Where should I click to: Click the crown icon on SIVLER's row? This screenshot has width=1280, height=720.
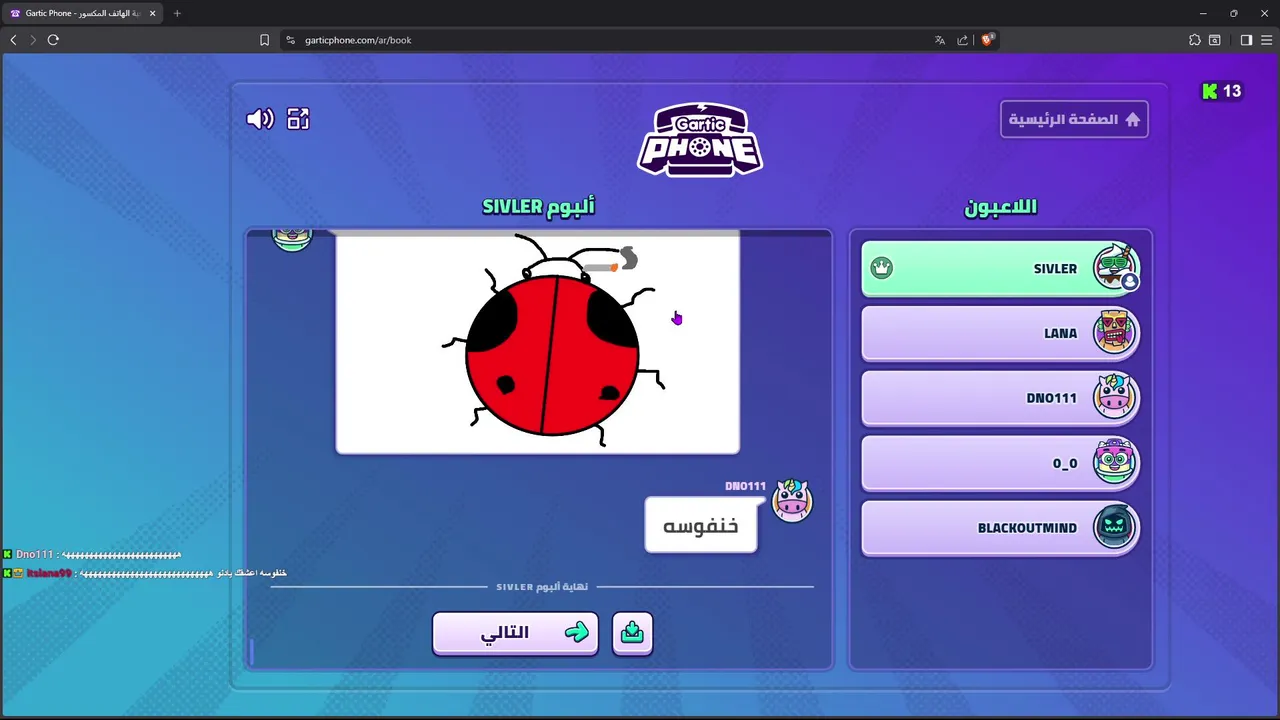point(881,268)
